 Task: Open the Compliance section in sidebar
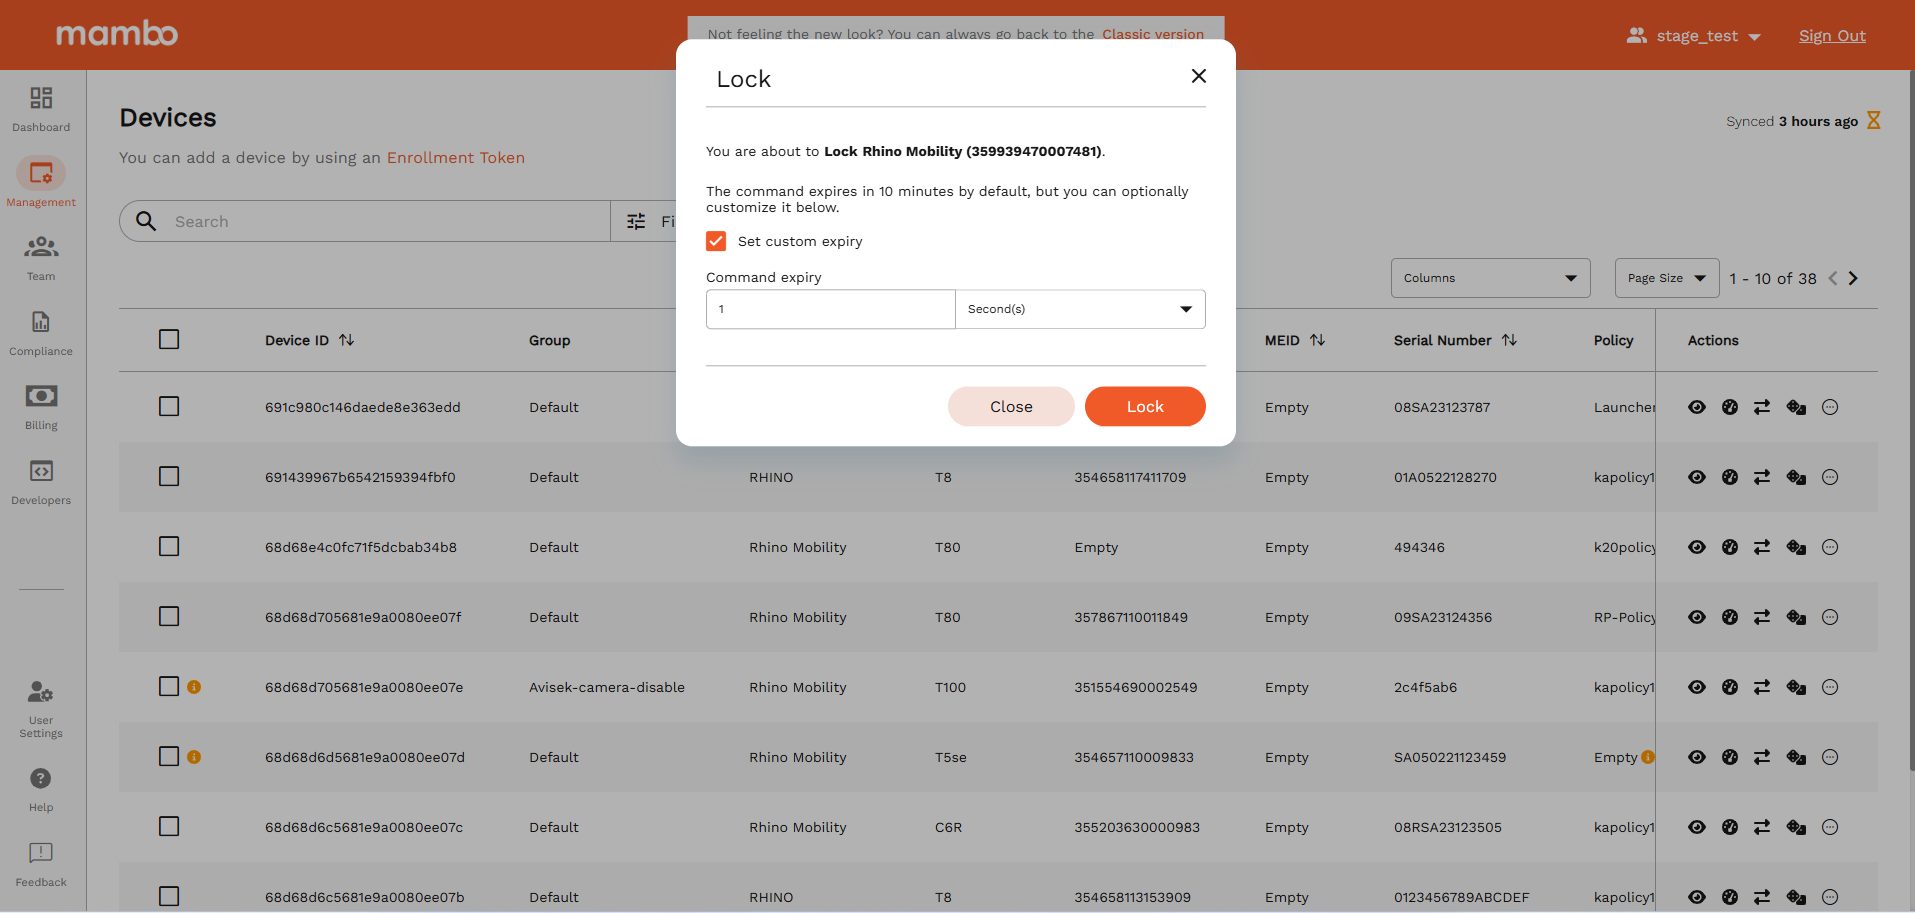(x=41, y=323)
